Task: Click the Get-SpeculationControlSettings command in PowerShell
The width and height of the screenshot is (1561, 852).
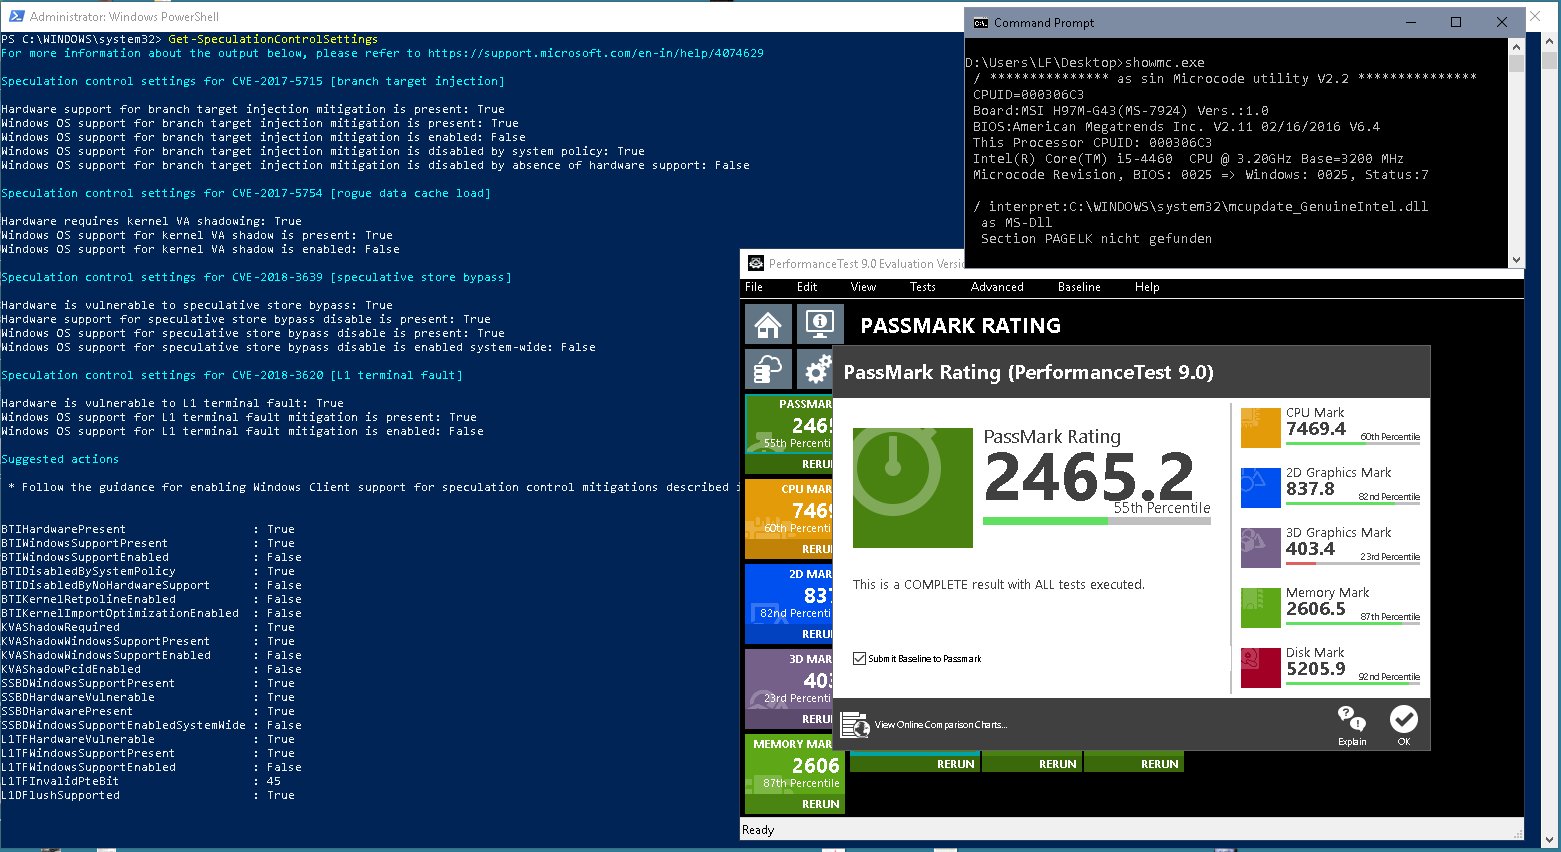Action: (x=273, y=39)
